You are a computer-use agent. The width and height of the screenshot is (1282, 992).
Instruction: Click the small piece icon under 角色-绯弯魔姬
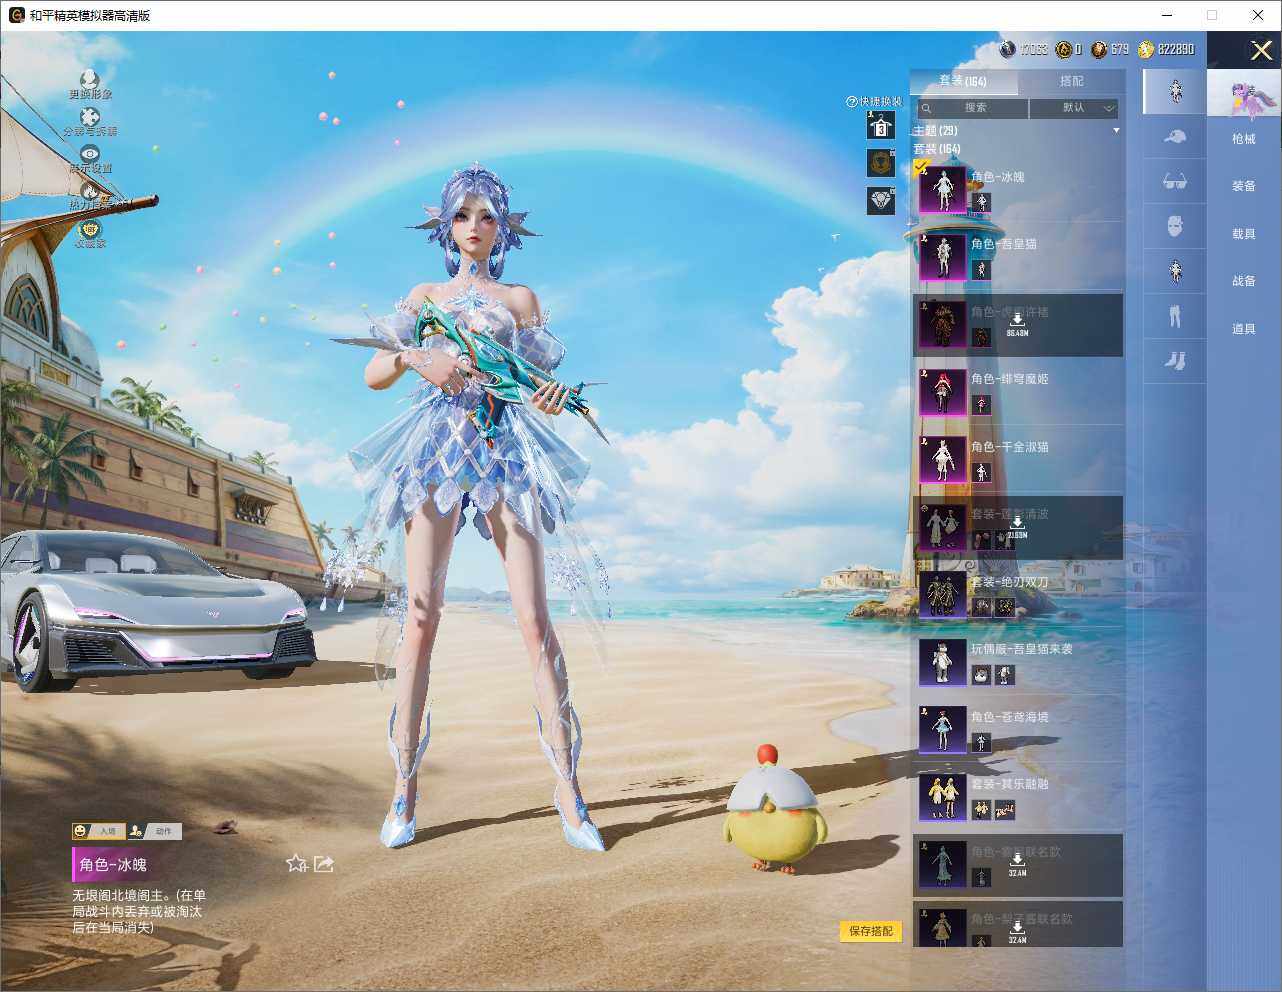tap(981, 405)
